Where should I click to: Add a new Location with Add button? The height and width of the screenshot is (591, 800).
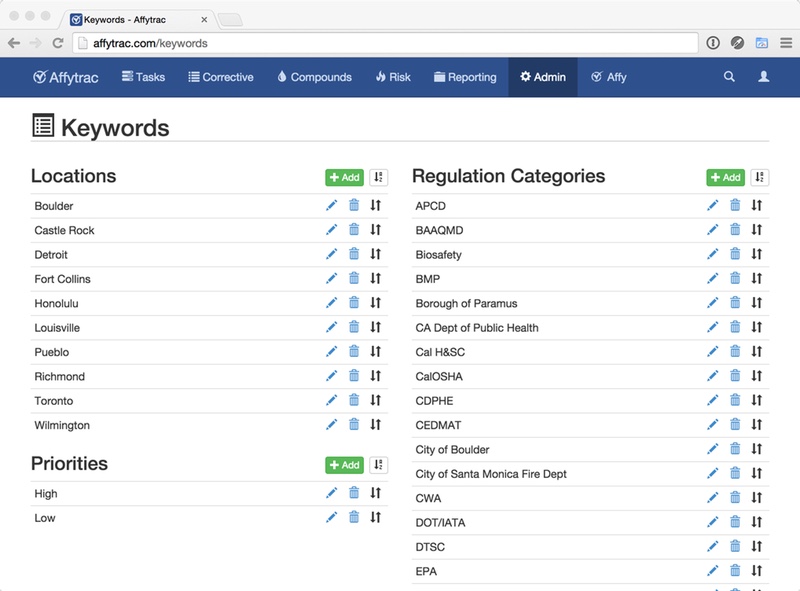(344, 177)
